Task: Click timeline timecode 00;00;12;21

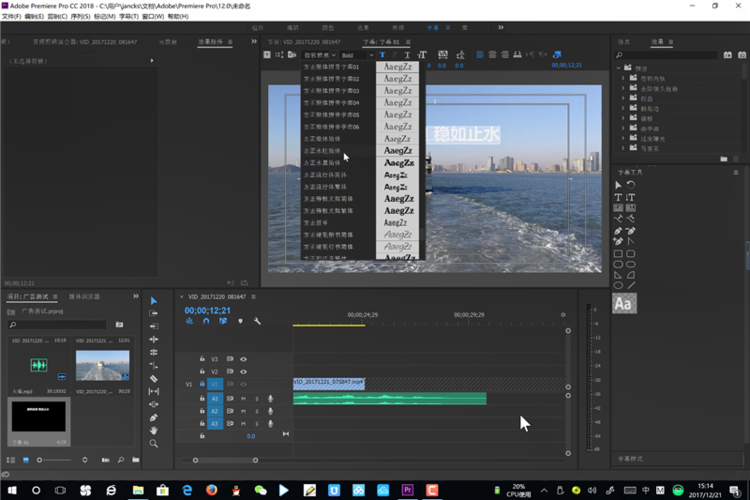Action: 208,311
